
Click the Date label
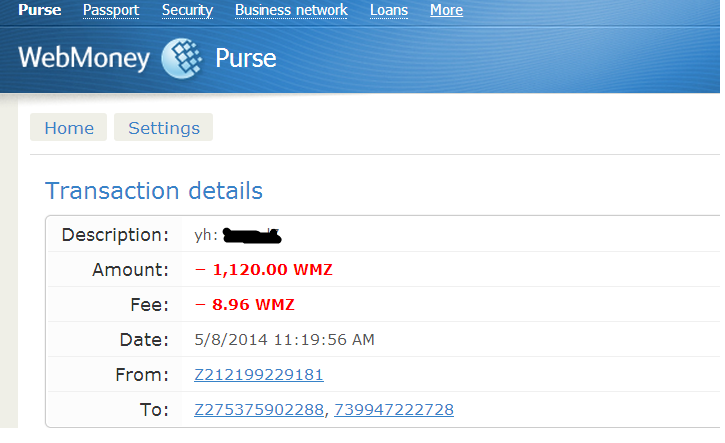click(x=144, y=340)
